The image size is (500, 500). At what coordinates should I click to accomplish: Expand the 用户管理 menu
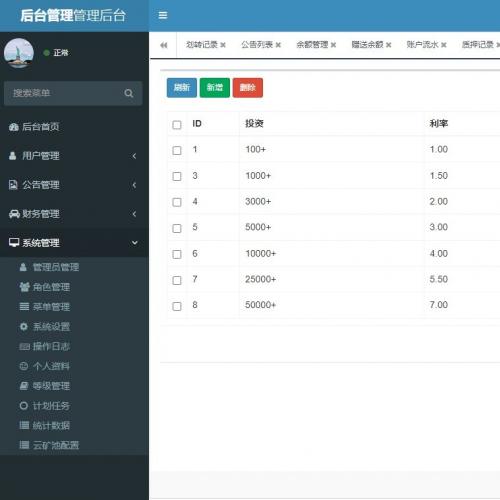click(74, 156)
